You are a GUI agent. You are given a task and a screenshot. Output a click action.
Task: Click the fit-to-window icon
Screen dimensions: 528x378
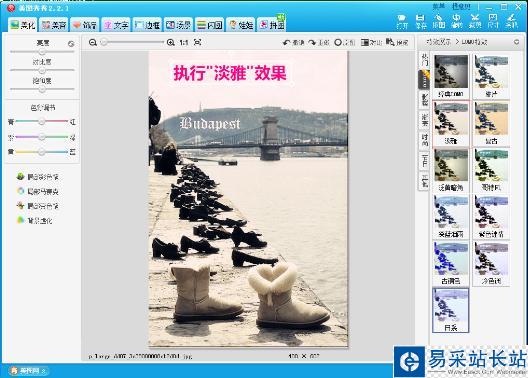(198, 42)
